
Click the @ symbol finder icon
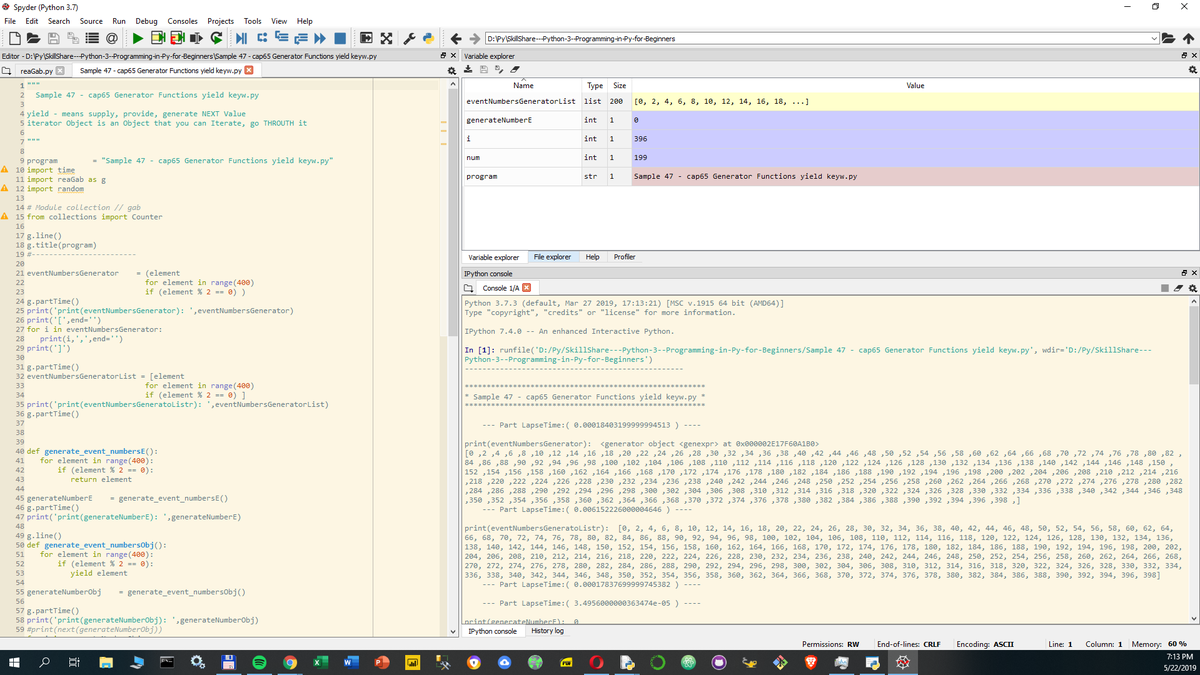pos(111,38)
